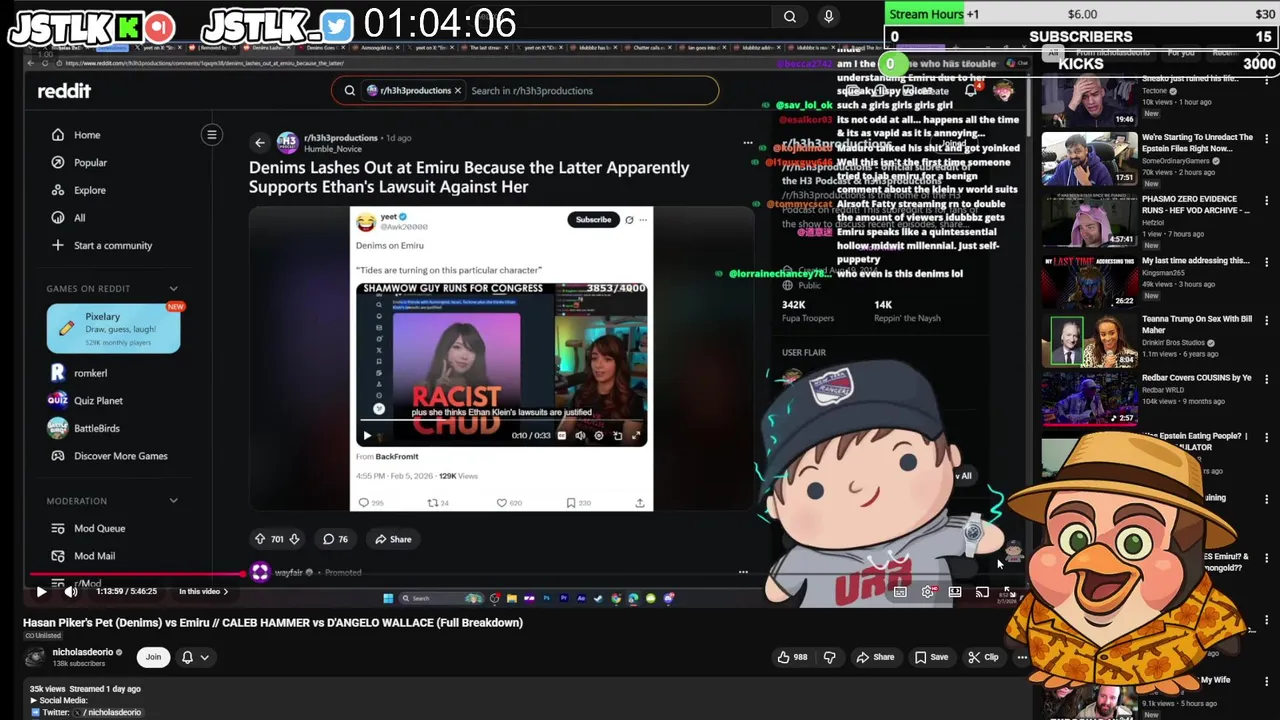Open the Reddit post's three-dot options menu
Screen dimensions: 1280x720
(747, 143)
